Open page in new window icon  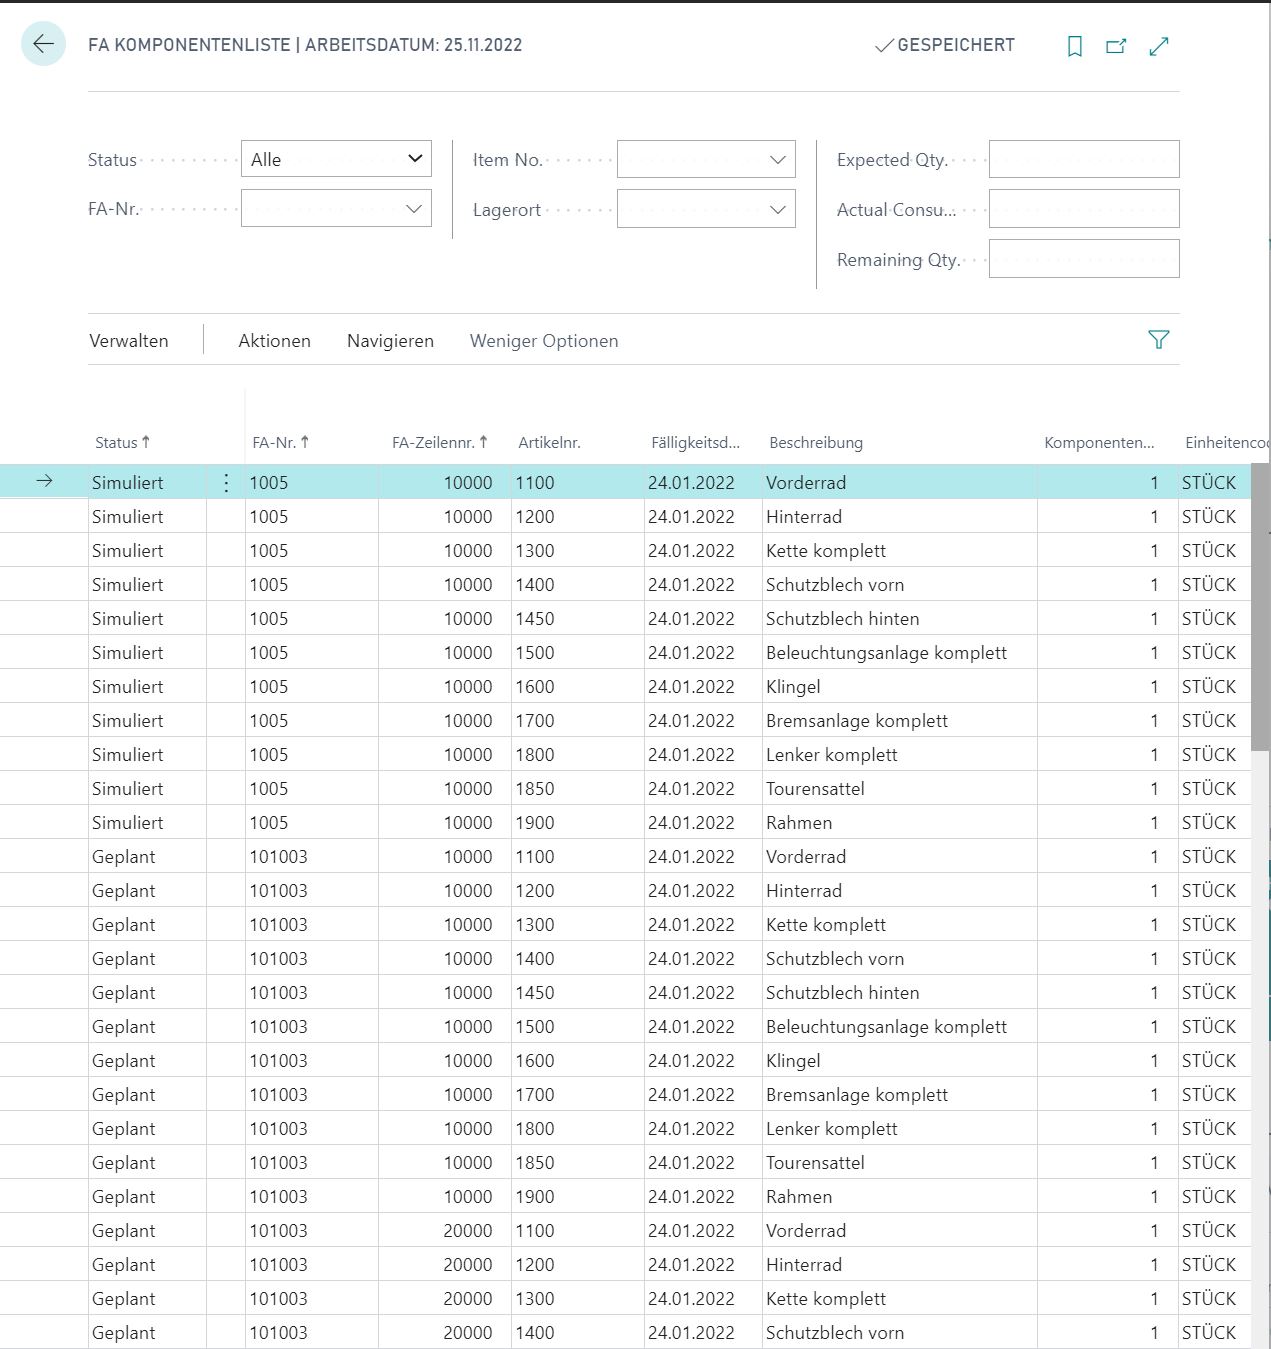(1116, 46)
